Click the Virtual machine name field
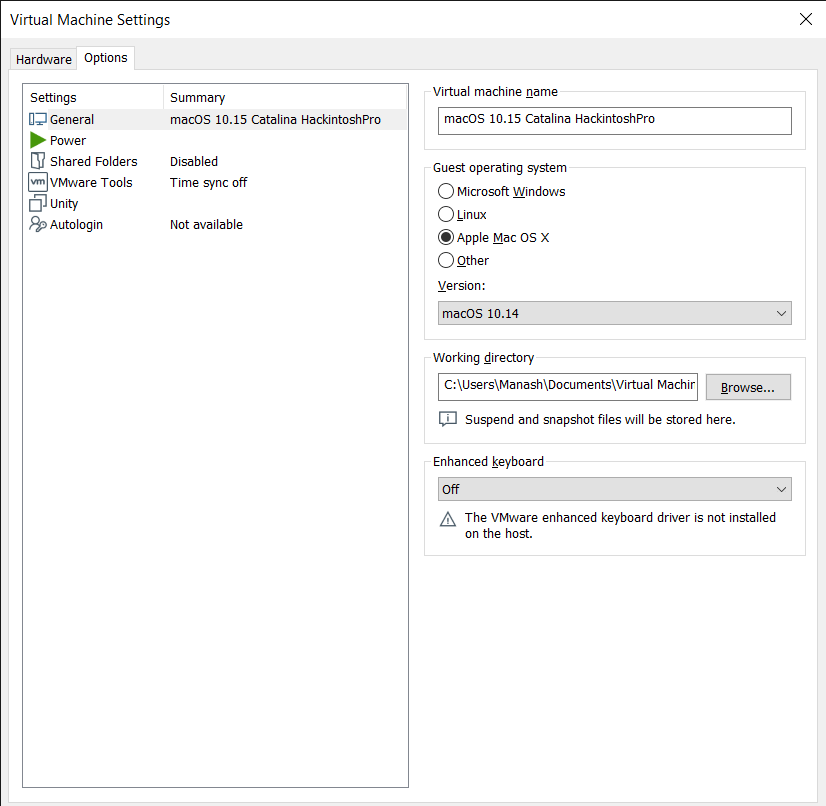The height and width of the screenshot is (806, 826). [614, 121]
